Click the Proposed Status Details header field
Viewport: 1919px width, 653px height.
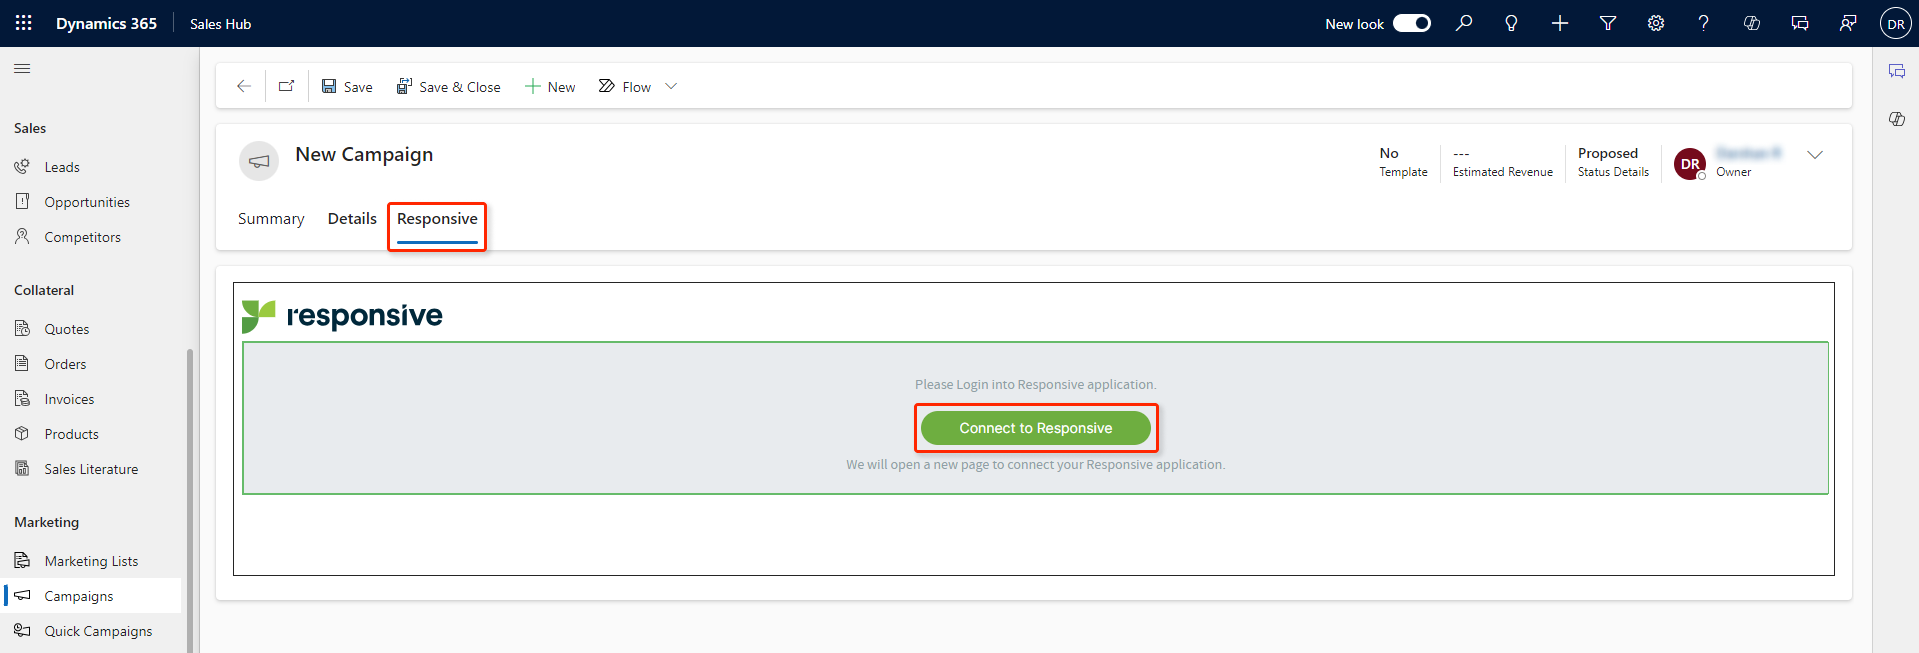1613,162
